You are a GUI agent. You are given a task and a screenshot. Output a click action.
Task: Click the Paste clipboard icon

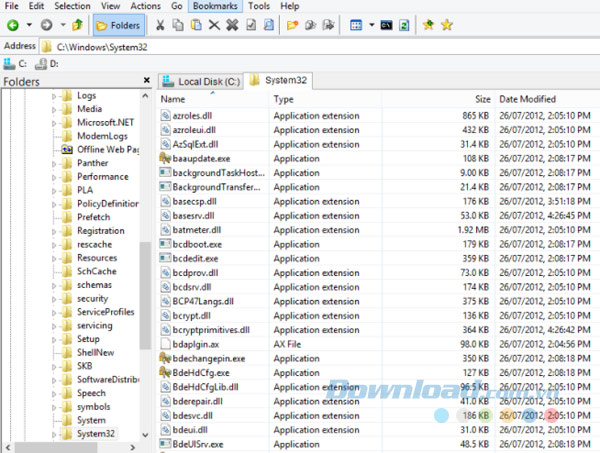tap(196, 24)
